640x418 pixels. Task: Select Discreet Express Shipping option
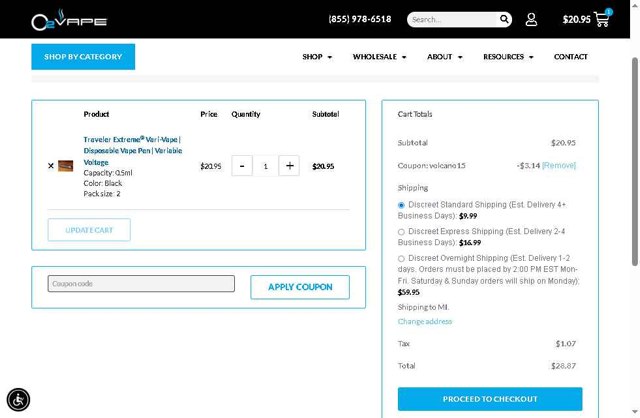(401, 232)
